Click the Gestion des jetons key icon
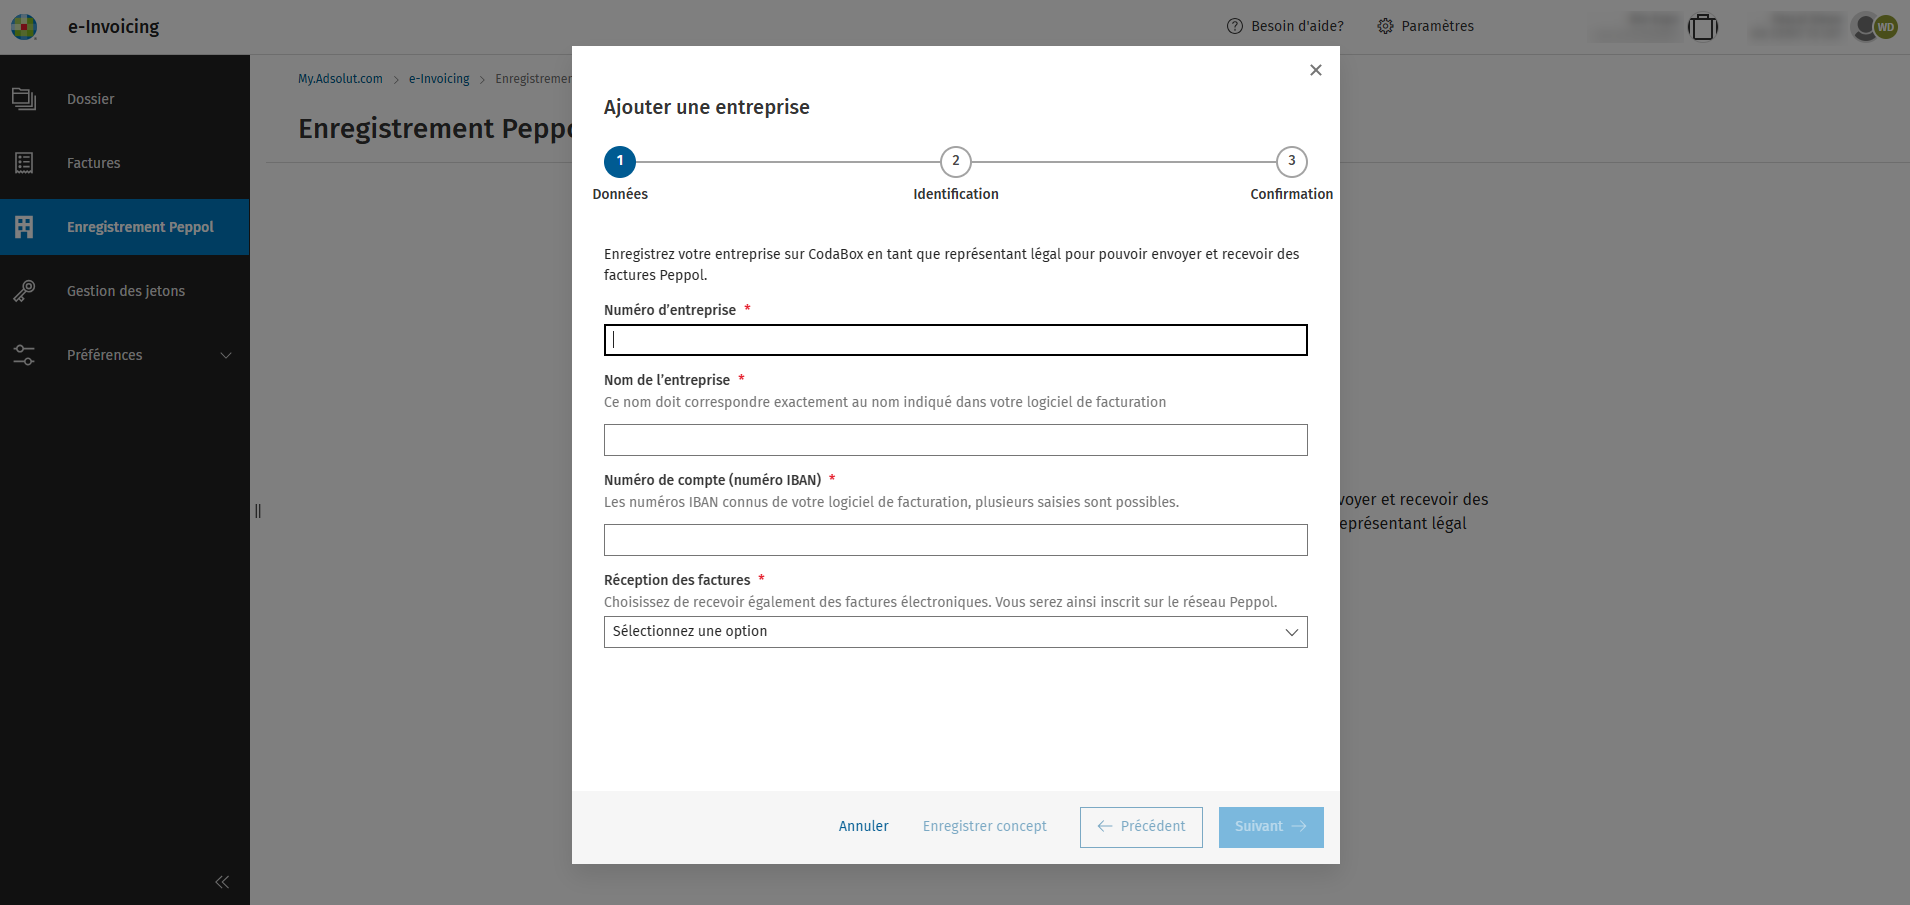The image size is (1910, 905). click(x=24, y=291)
